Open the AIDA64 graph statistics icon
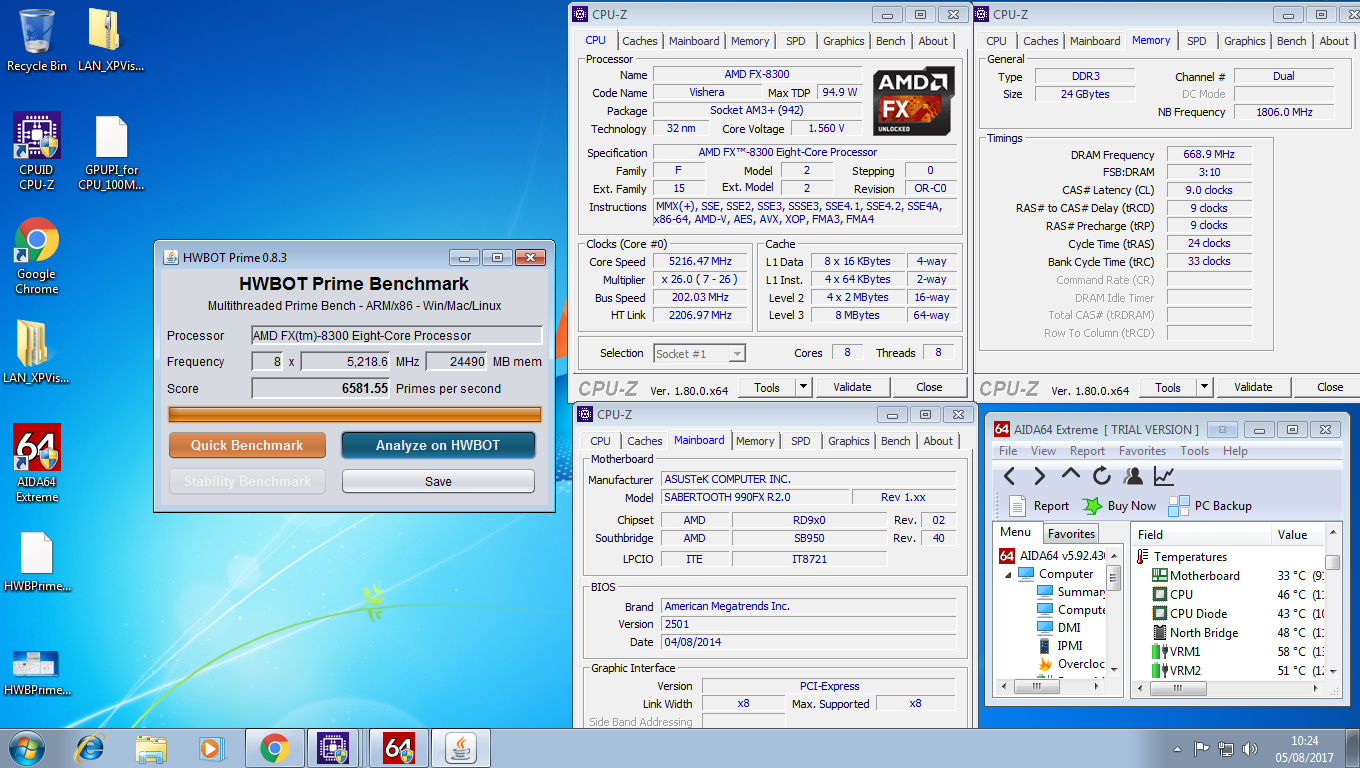1360x768 pixels. (1164, 476)
